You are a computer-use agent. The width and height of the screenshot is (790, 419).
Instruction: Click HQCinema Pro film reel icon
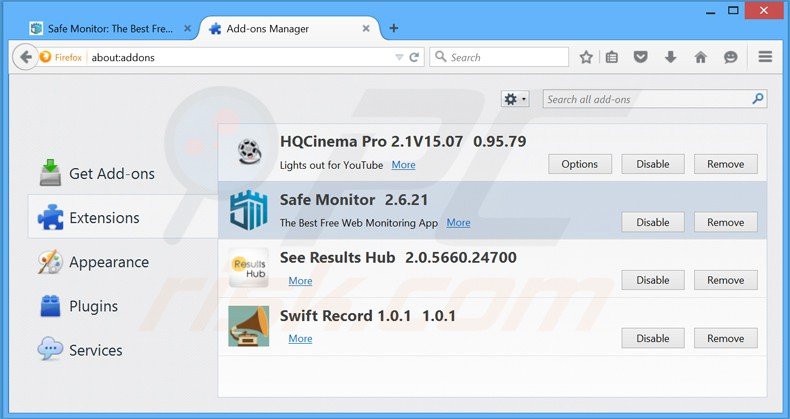pos(249,151)
